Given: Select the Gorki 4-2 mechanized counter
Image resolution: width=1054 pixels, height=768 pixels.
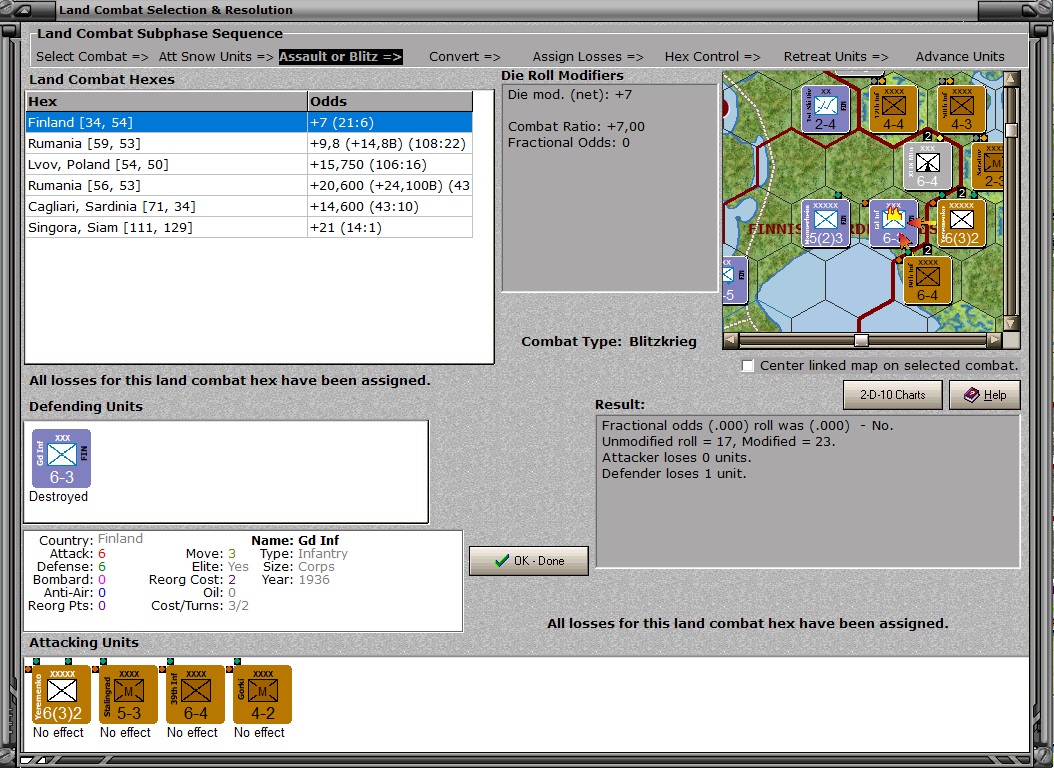Looking at the screenshot, I should (x=258, y=693).
